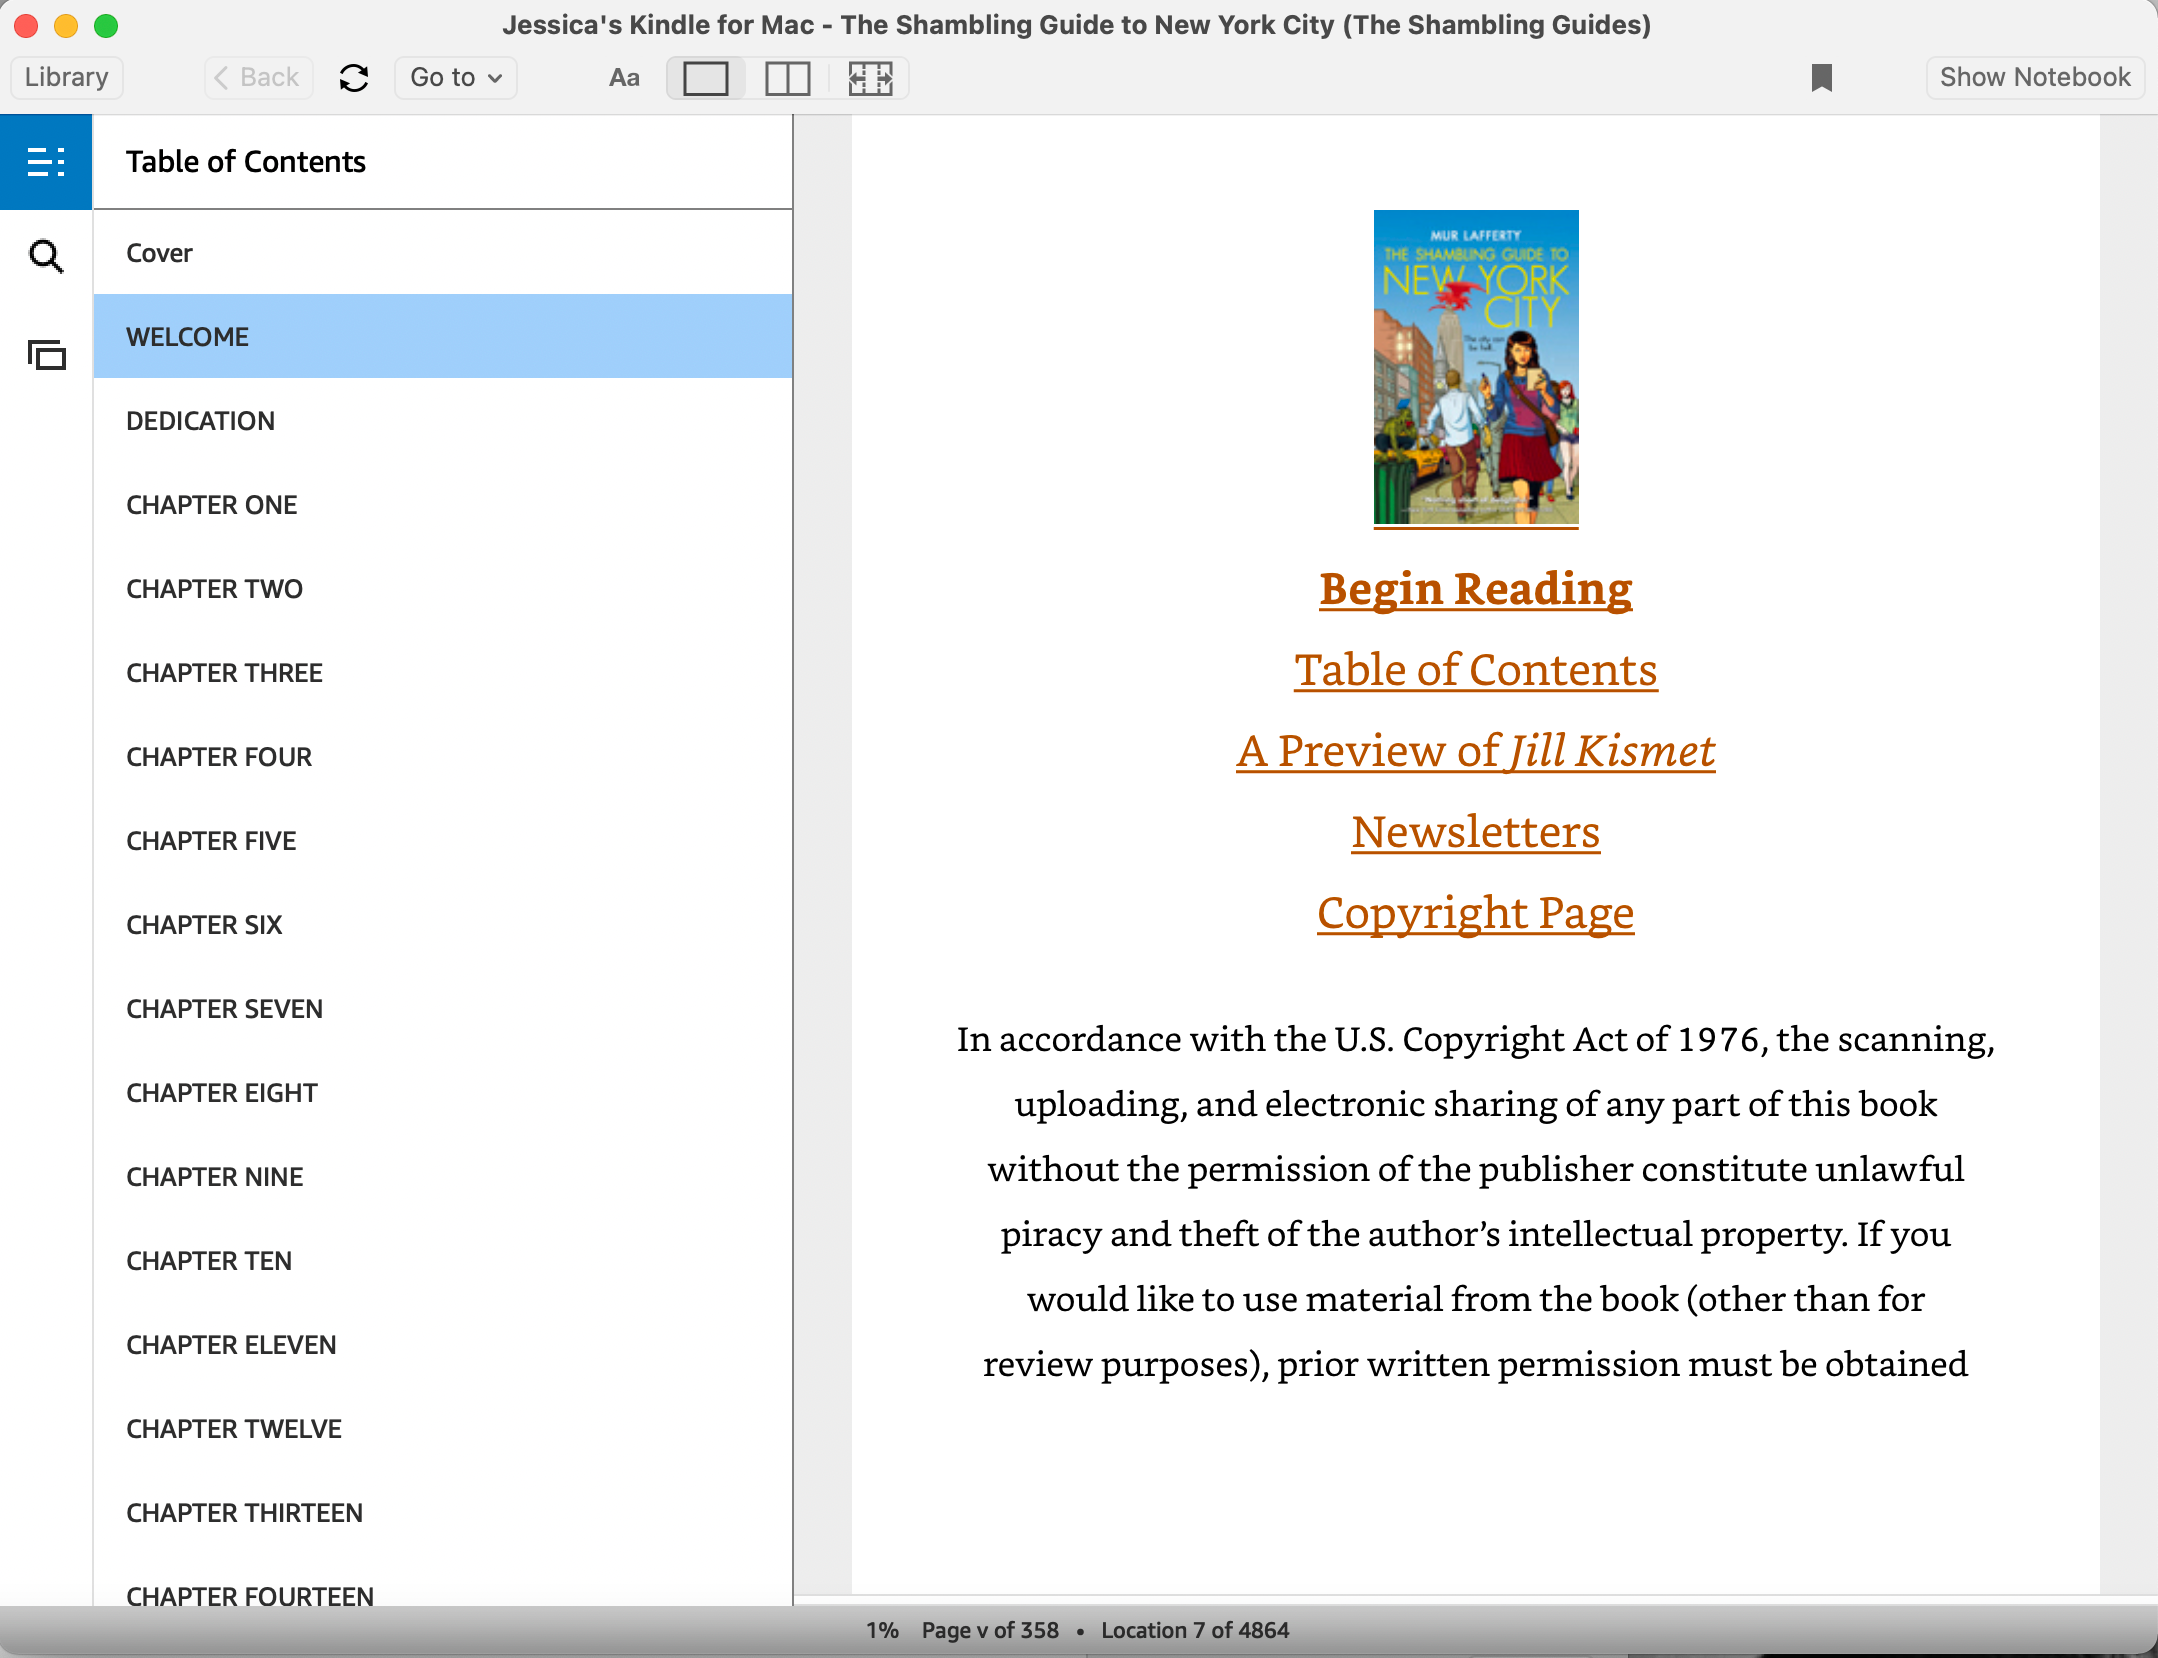Click the hamburger menu icon
The width and height of the screenshot is (2158, 1658).
coord(45,160)
